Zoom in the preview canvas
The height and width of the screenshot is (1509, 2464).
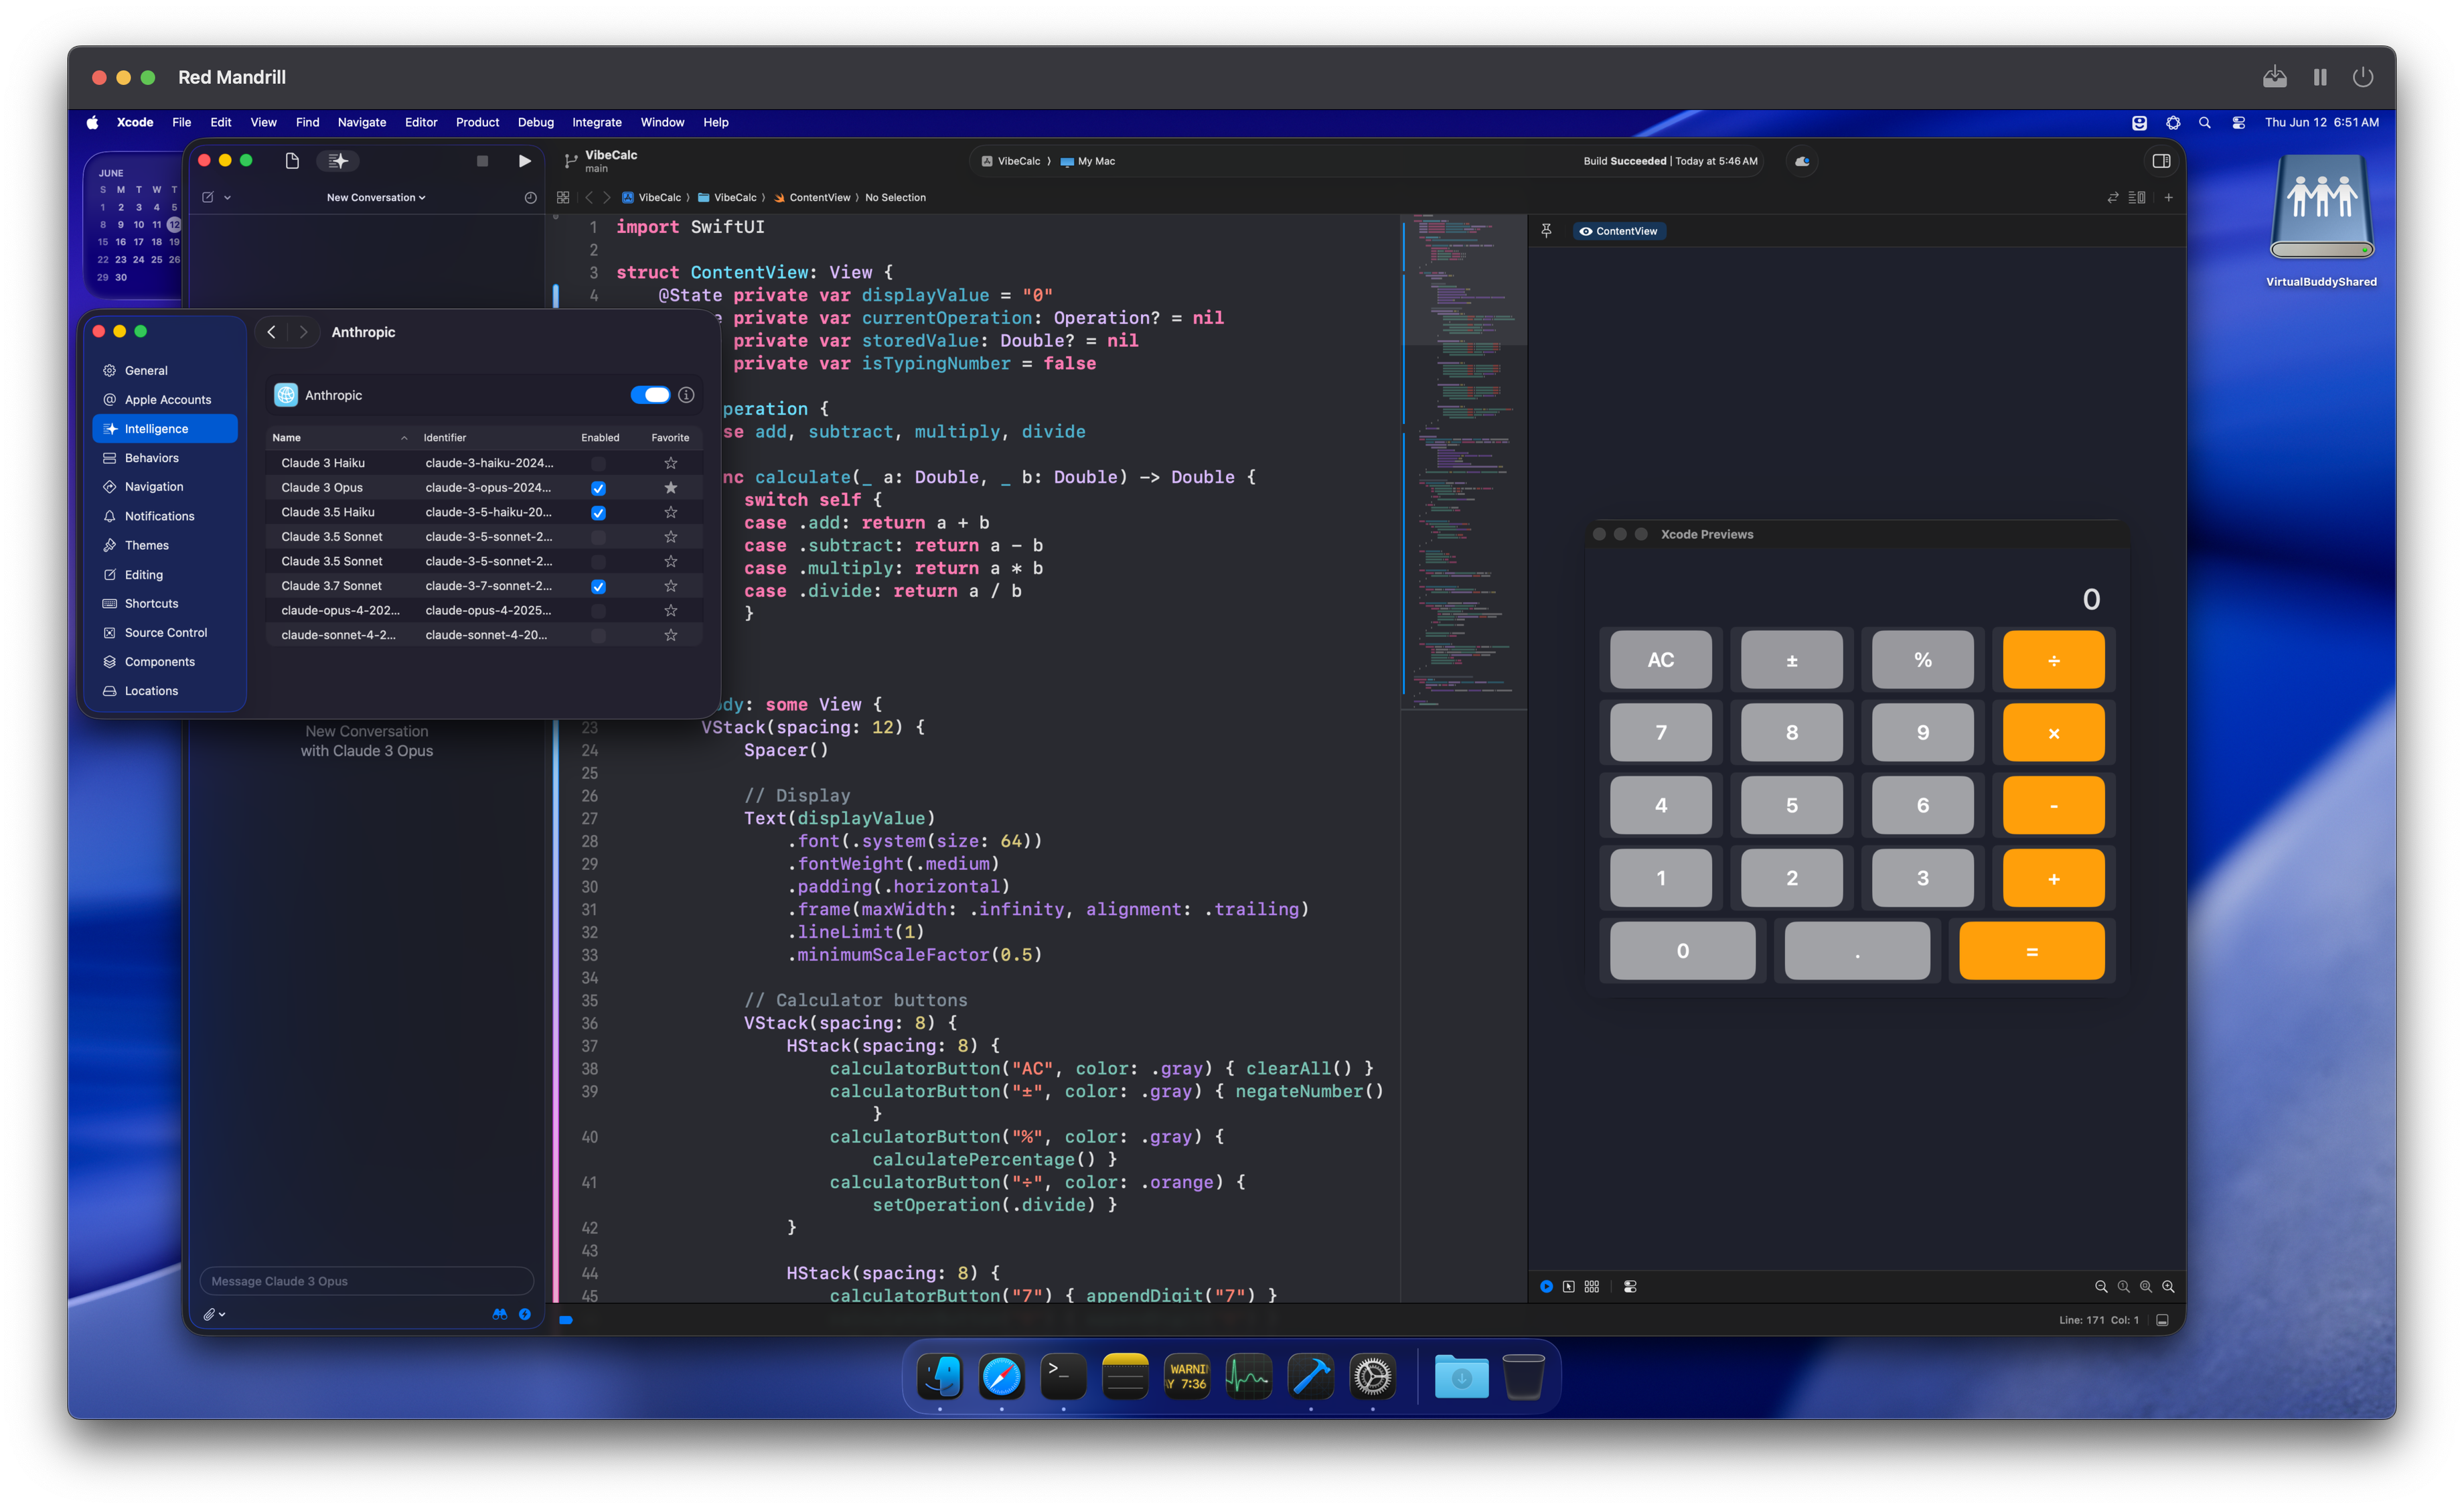click(x=2168, y=1287)
